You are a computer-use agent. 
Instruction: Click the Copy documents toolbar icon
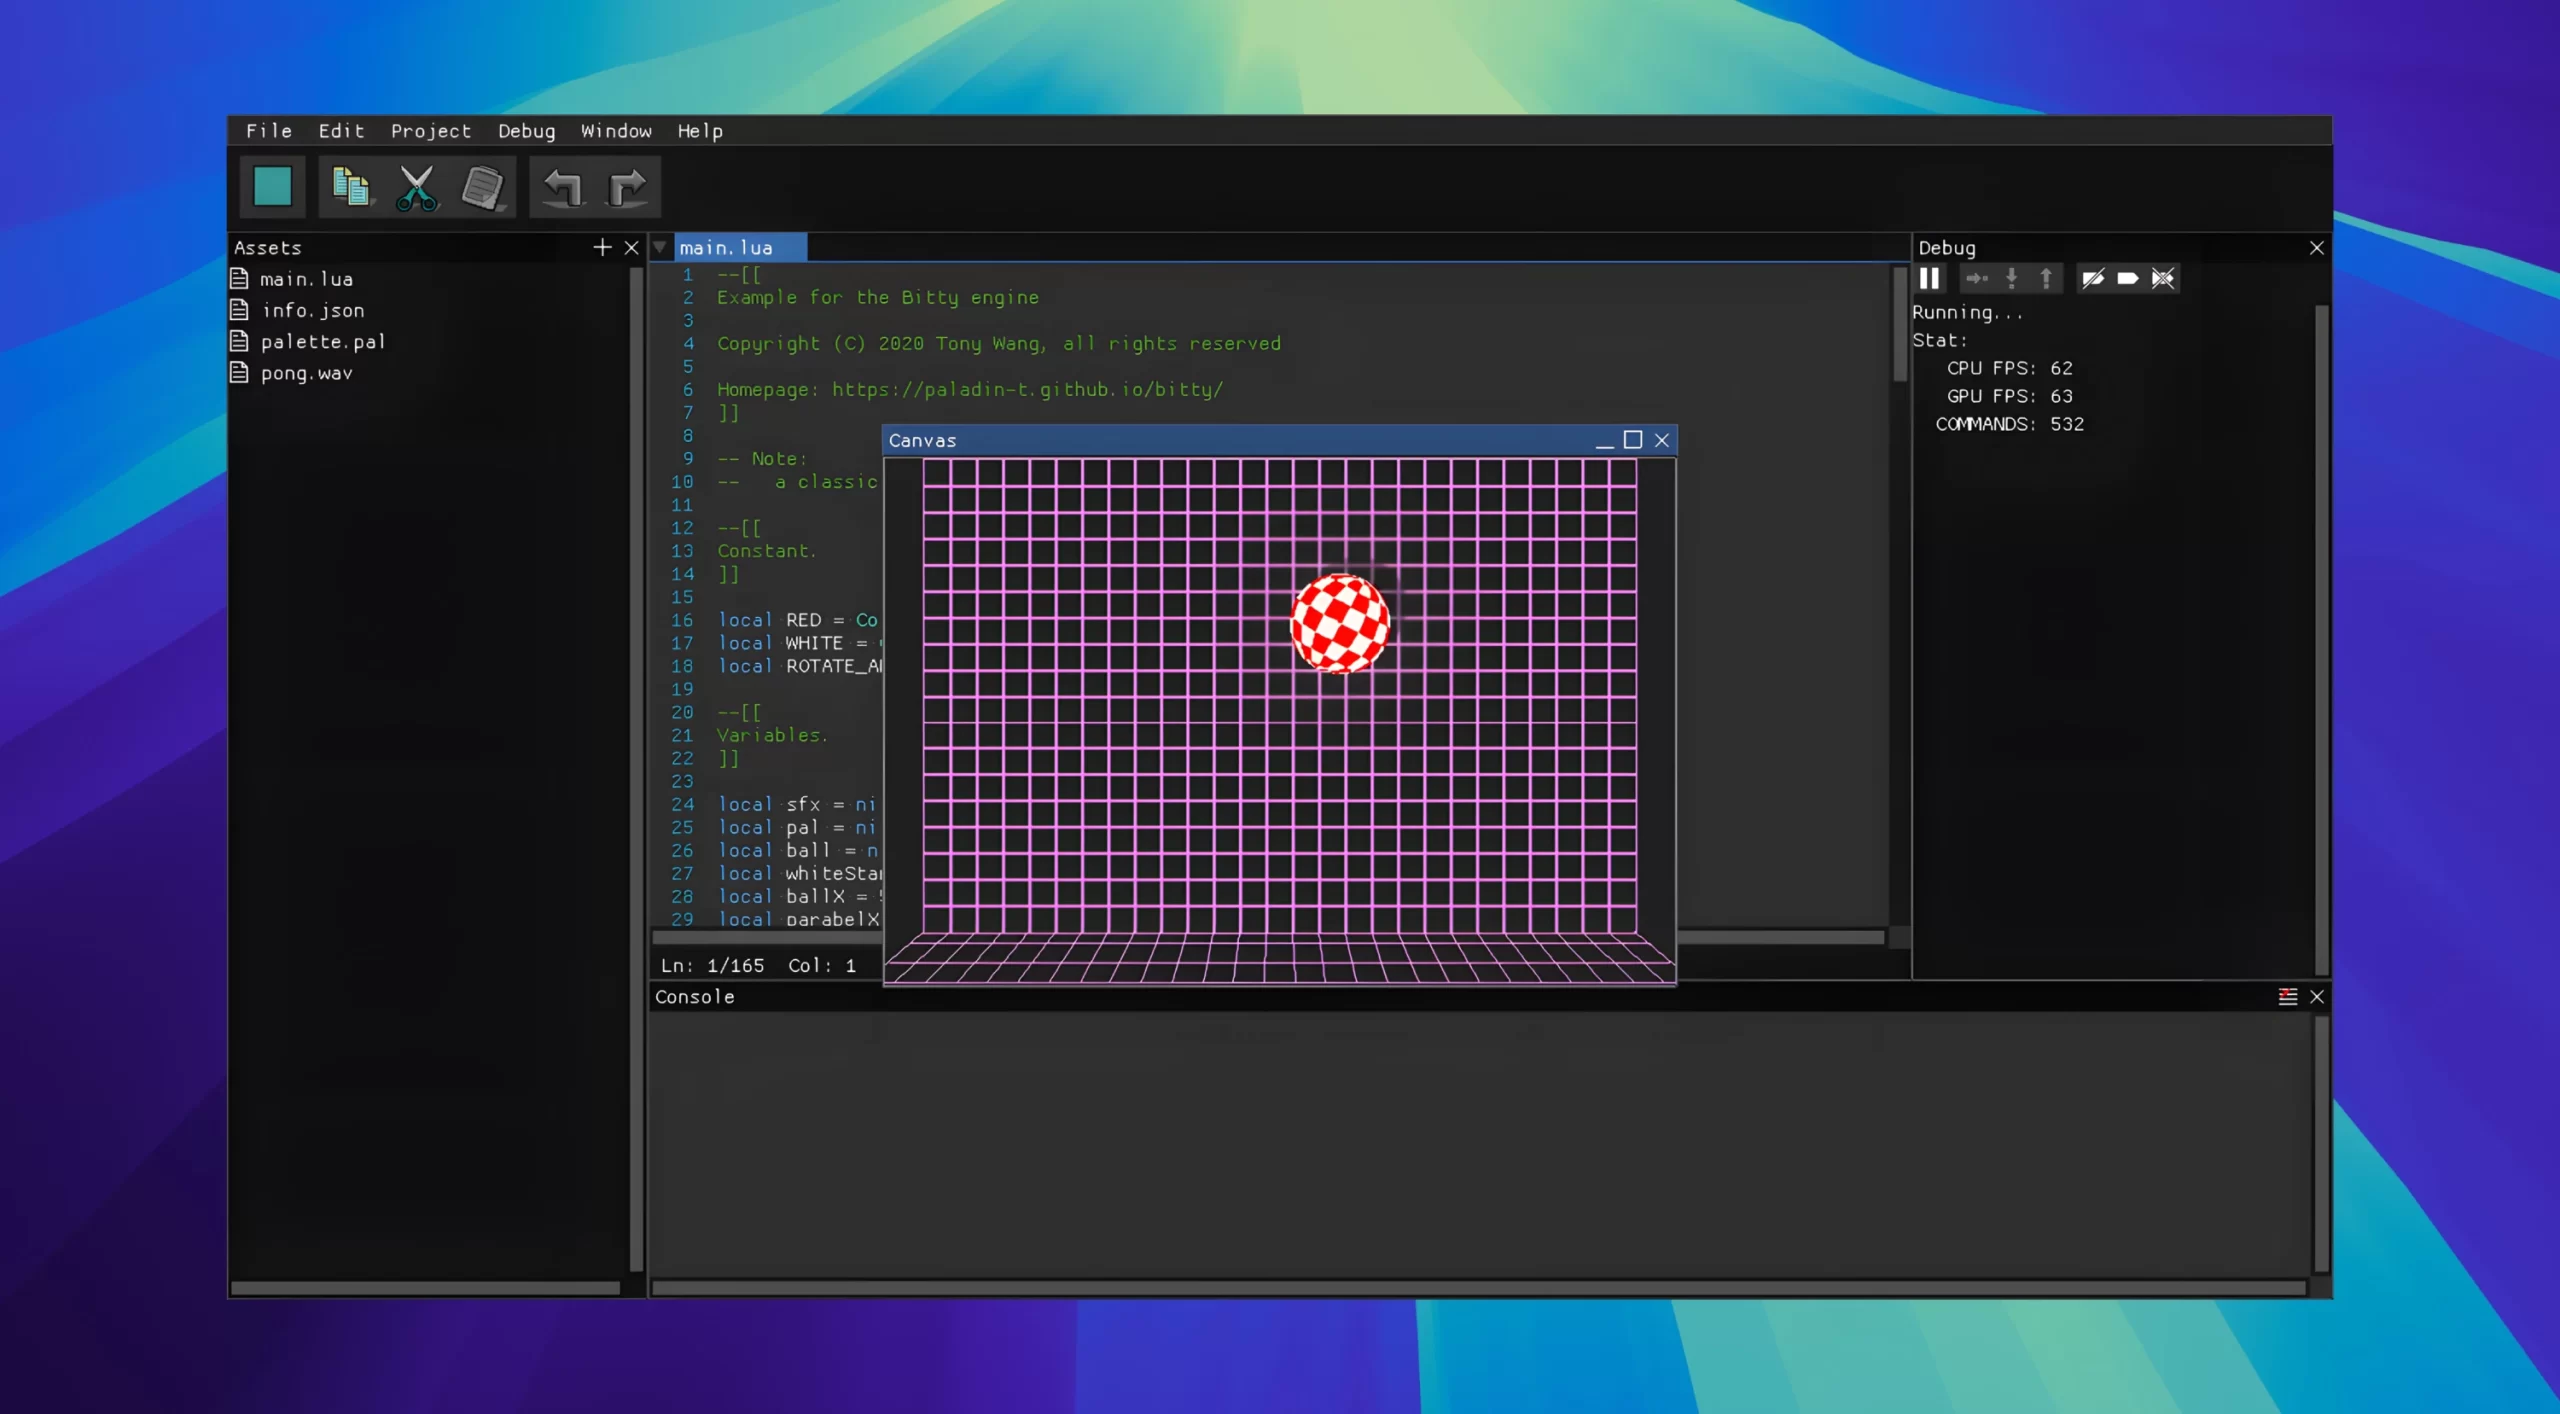[350, 187]
